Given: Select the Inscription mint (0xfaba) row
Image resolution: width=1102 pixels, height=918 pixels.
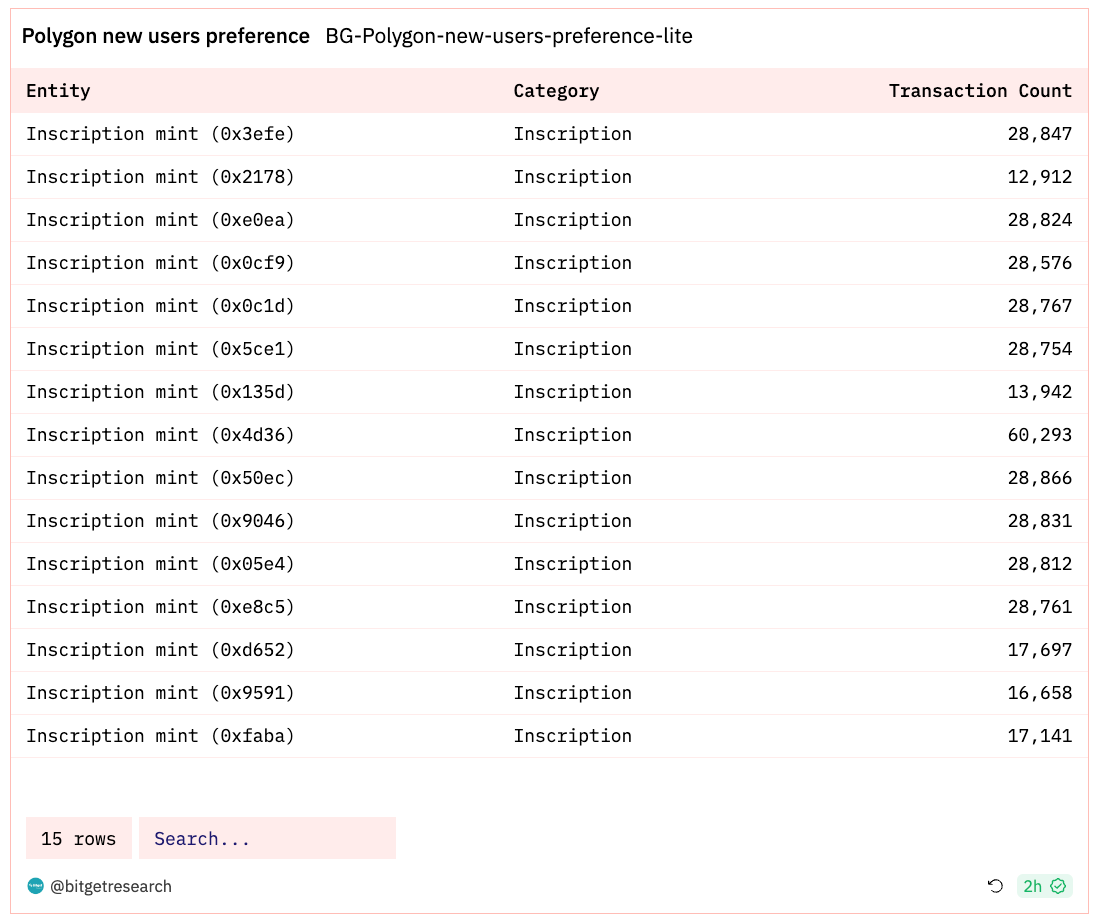Looking at the screenshot, I should [550, 736].
